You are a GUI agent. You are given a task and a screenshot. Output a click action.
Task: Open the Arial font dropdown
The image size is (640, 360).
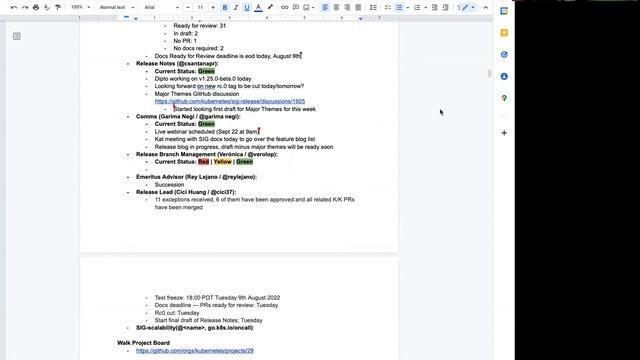(161, 7)
